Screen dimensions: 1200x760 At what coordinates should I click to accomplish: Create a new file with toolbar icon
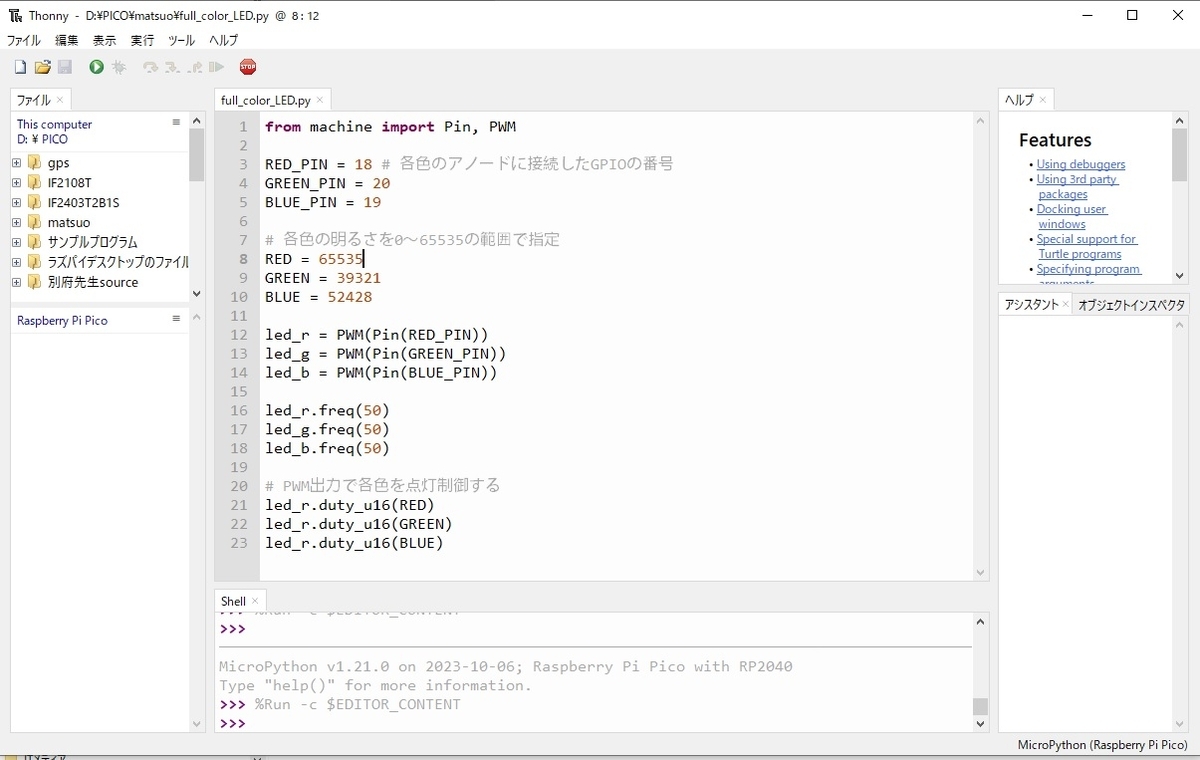(20, 67)
